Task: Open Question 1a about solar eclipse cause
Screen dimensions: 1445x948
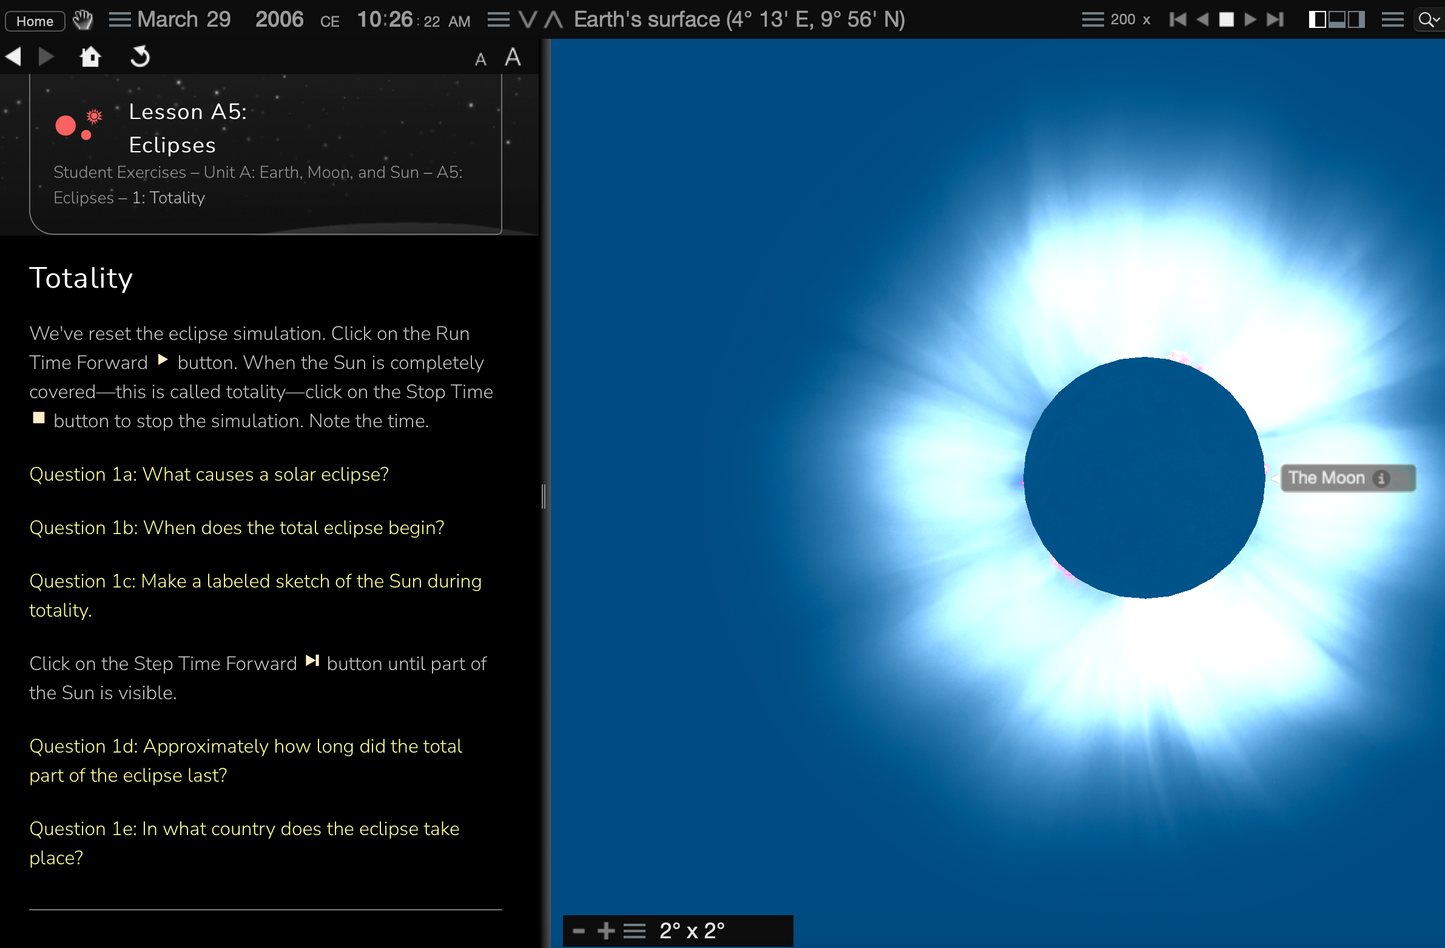Action: 209,474
